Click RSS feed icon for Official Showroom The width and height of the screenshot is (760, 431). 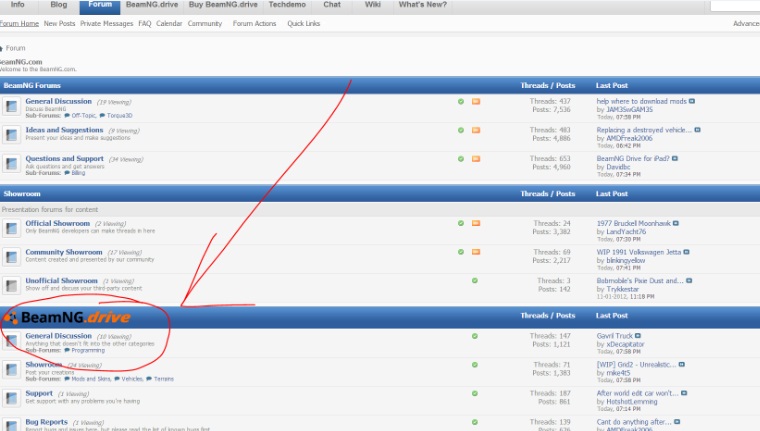tap(476, 223)
